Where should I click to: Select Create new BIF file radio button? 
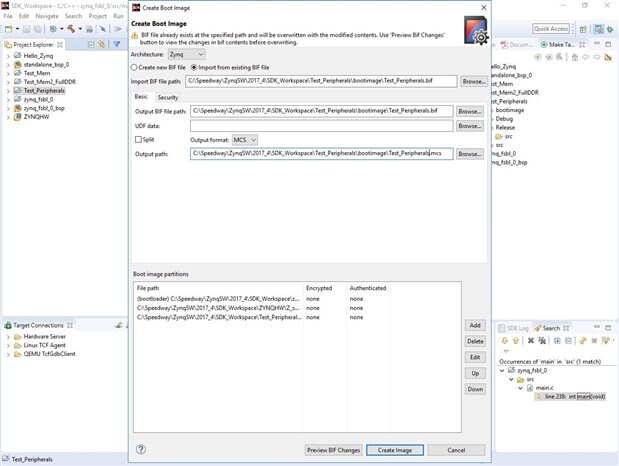pyautogui.click(x=134, y=68)
